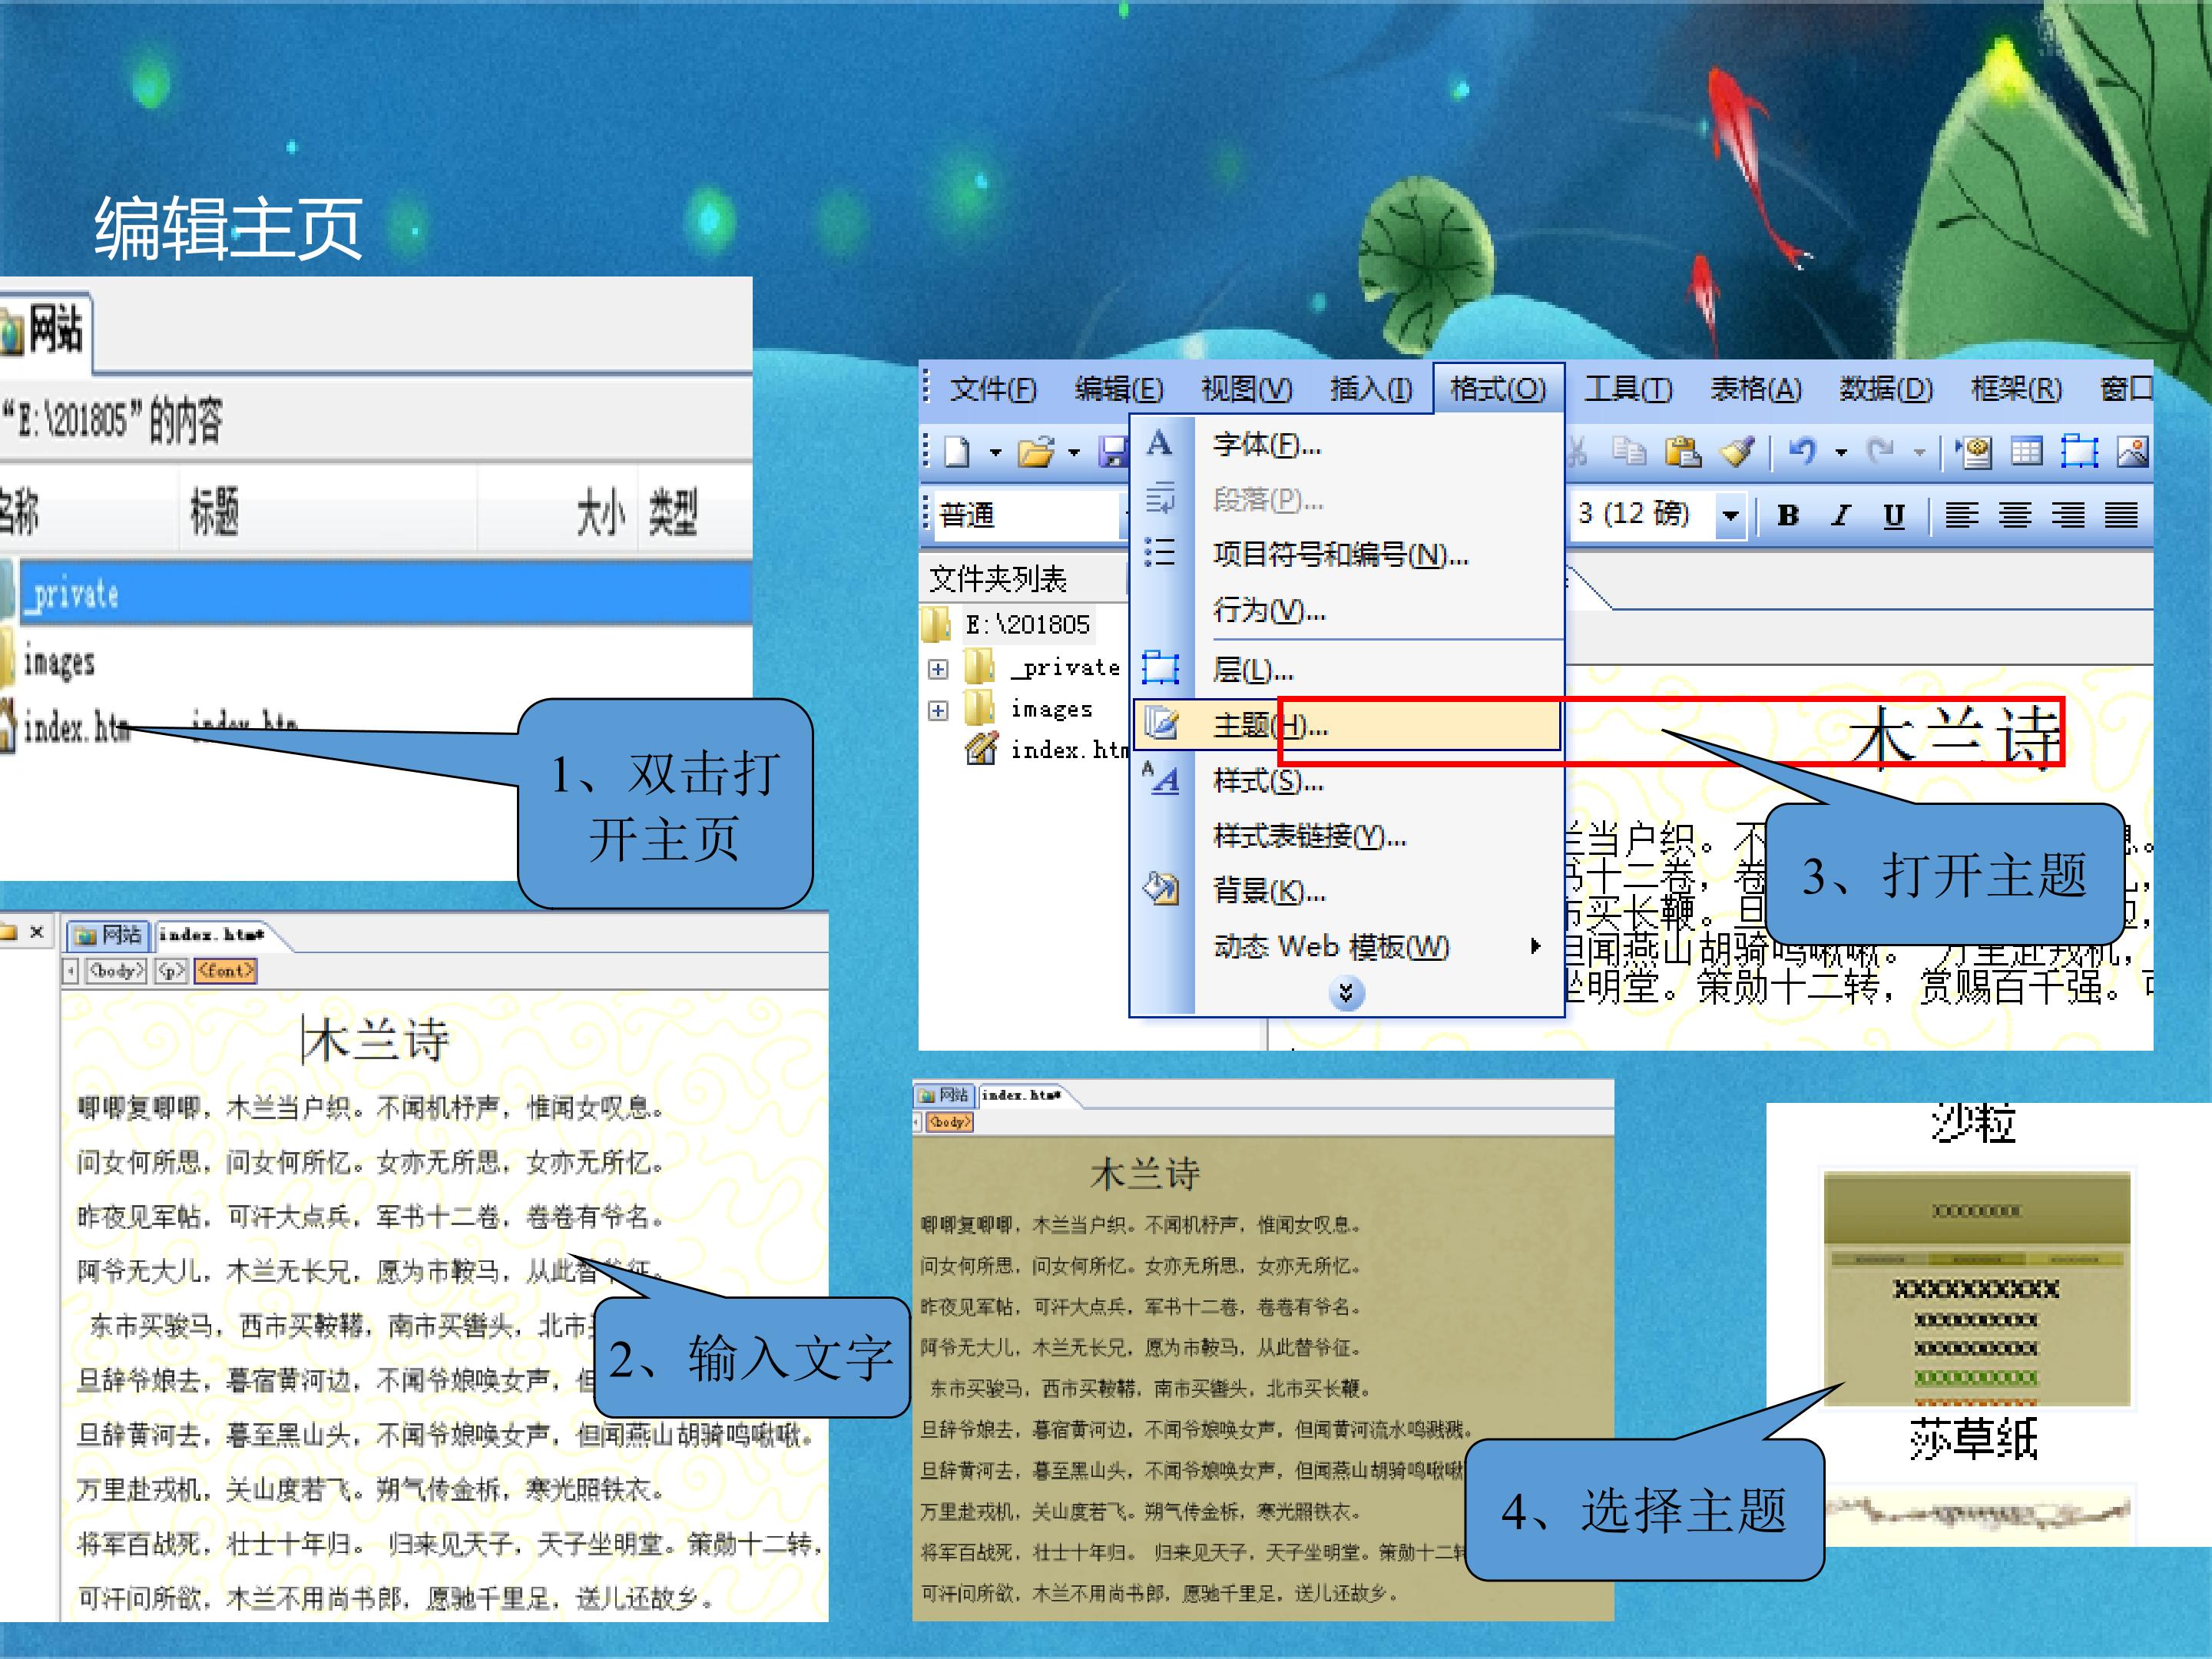
Task: Toggle Bold formatting button
Action: (1788, 515)
